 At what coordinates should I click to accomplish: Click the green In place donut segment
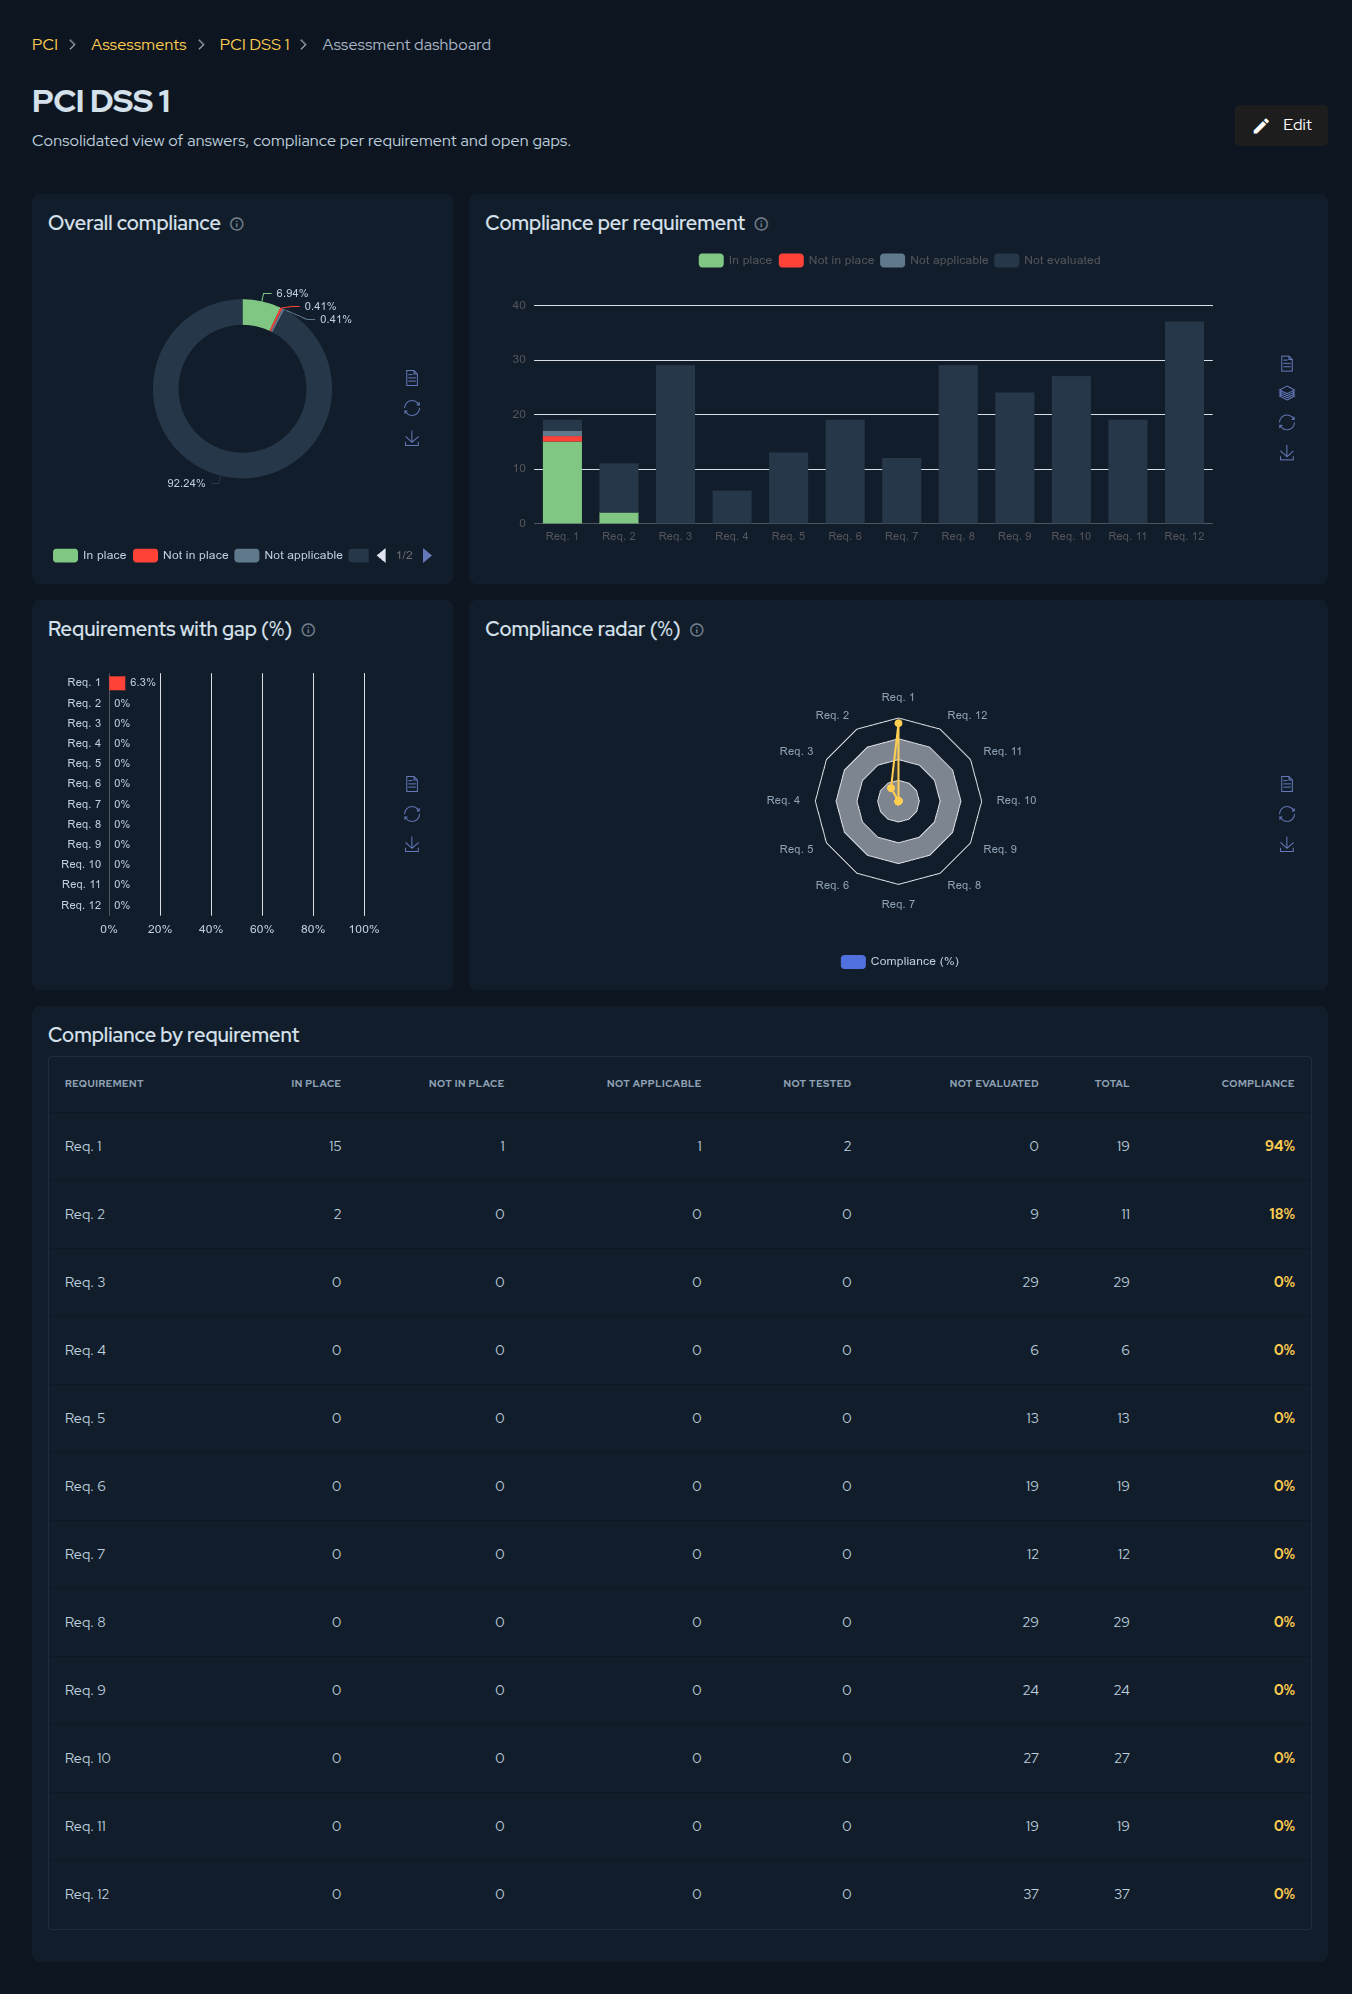click(259, 314)
